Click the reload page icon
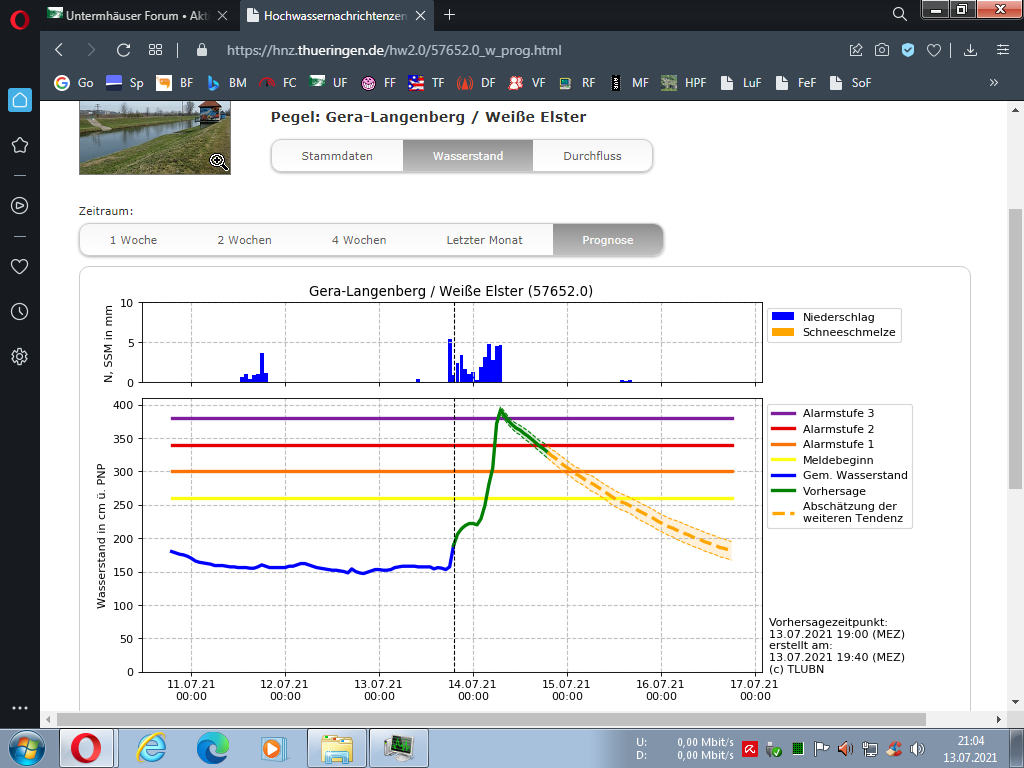Viewport: 1024px width, 768px height. coord(123,50)
